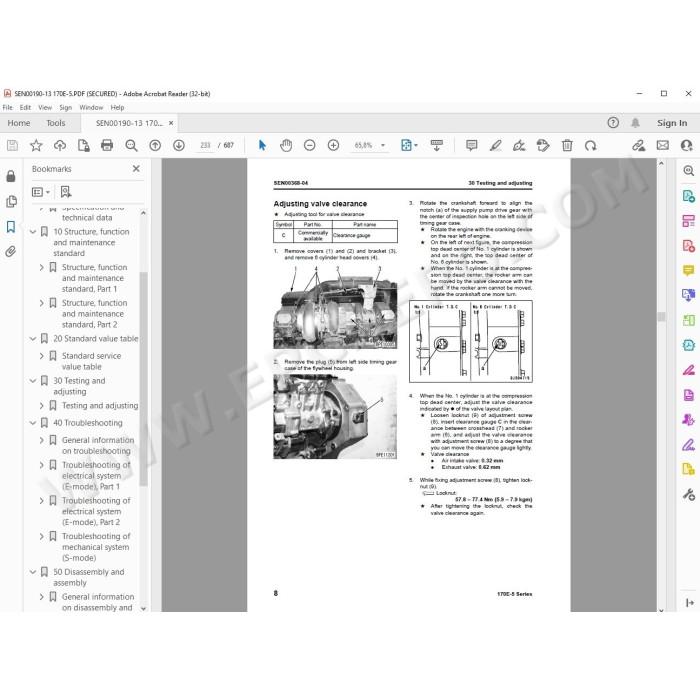Toggle the Bookmarks panel icon

pos(11,226)
